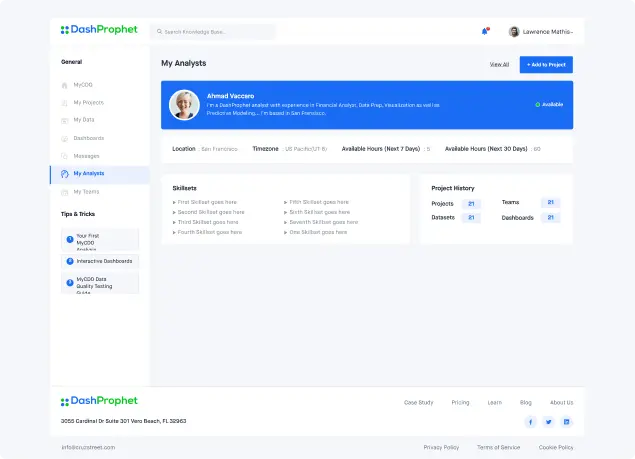The height and width of the screenshot is (459, 635).
Task: Expand the Seventh Skillset item
Action: click(319, 222)
